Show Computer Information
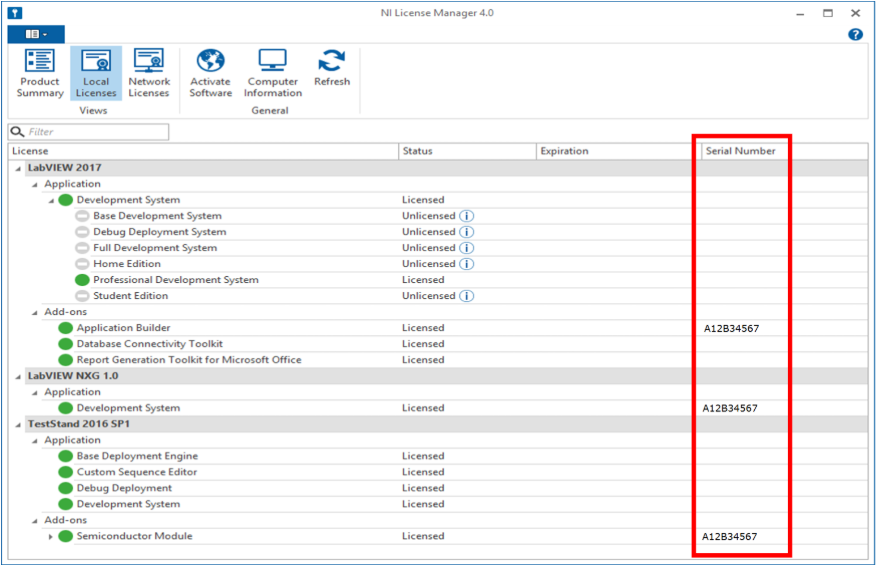This screenshot has height=566, width=877. pyautogui.click(x=272, y=73)
